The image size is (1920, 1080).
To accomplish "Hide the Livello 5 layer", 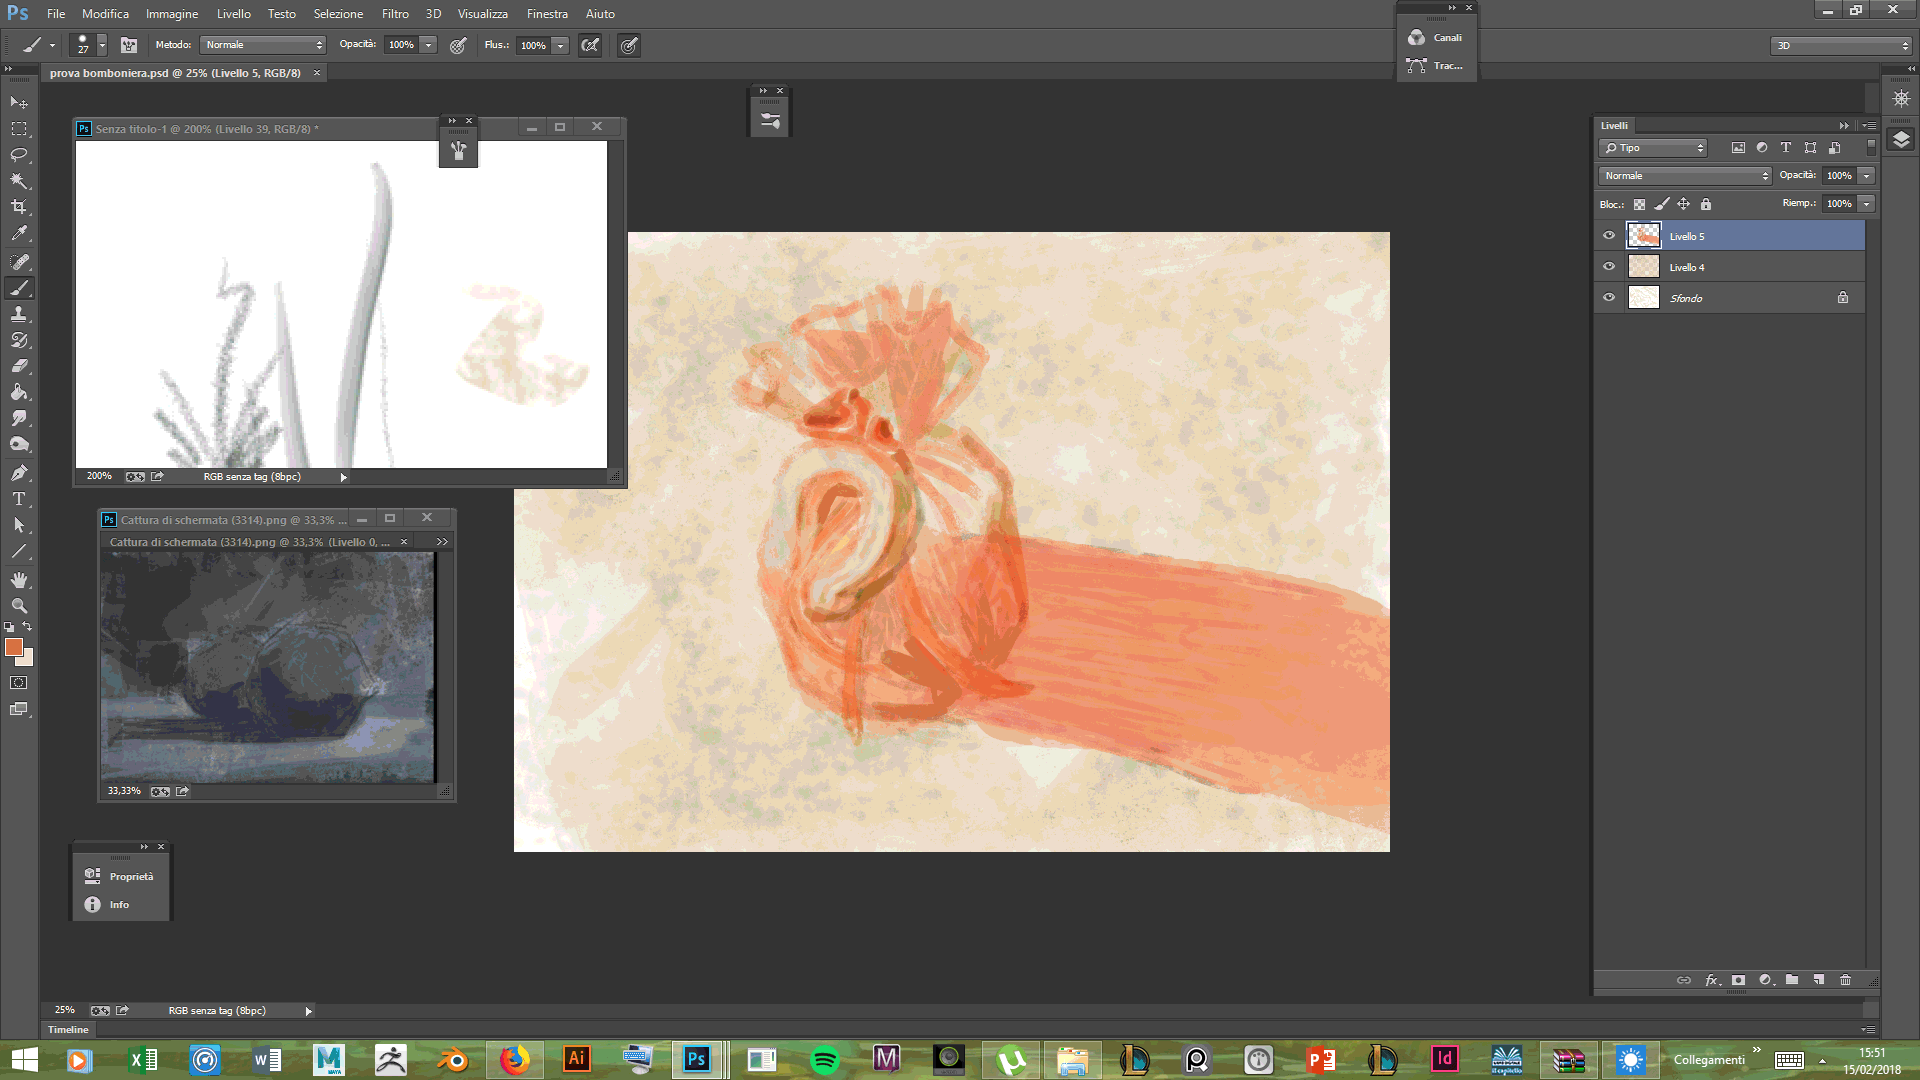I will (x=1609, y=236).
